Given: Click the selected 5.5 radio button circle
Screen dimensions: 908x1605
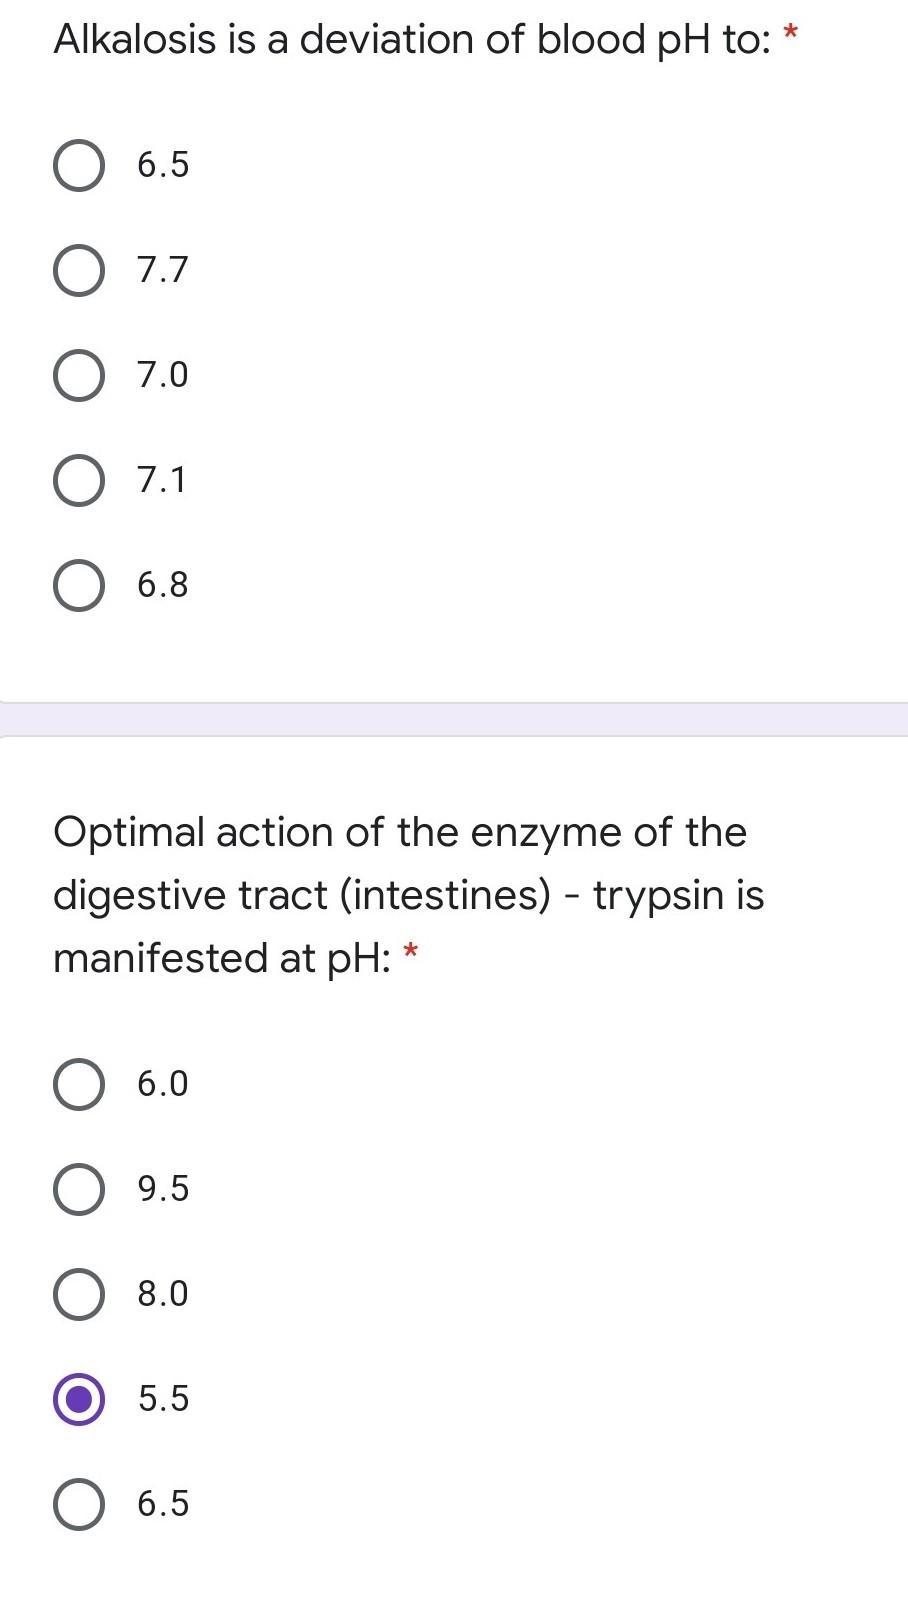Looking at the screenshot, I should [x=78, y=1399].
